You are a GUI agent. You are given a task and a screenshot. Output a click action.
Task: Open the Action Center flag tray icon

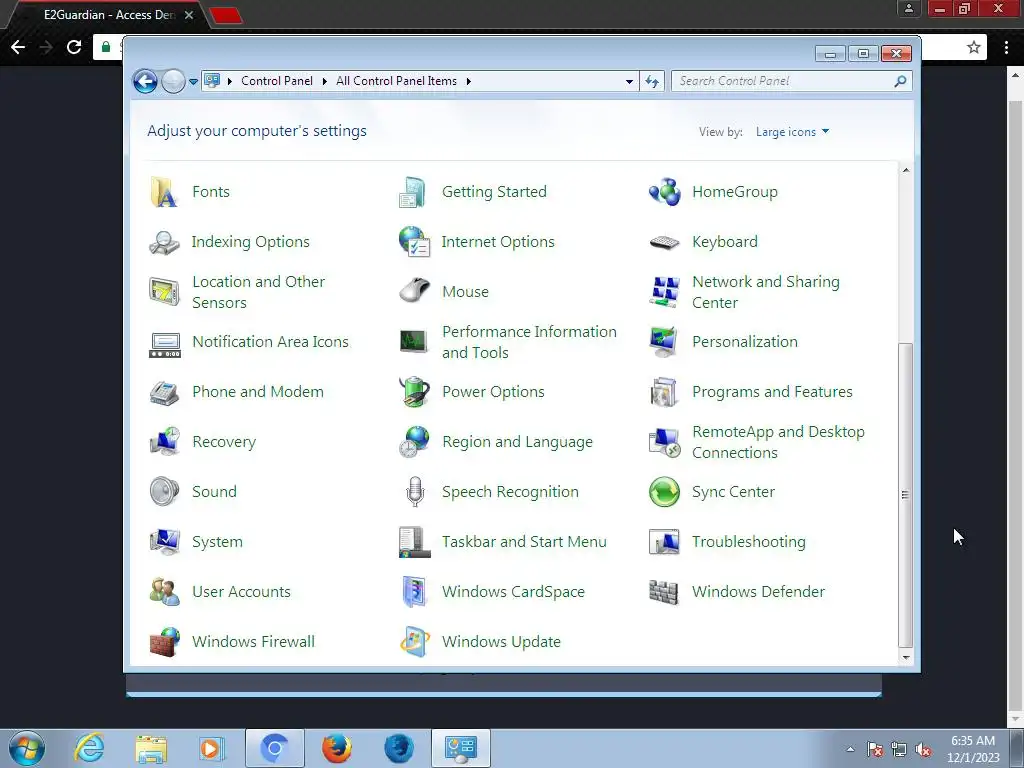(874, 750)
